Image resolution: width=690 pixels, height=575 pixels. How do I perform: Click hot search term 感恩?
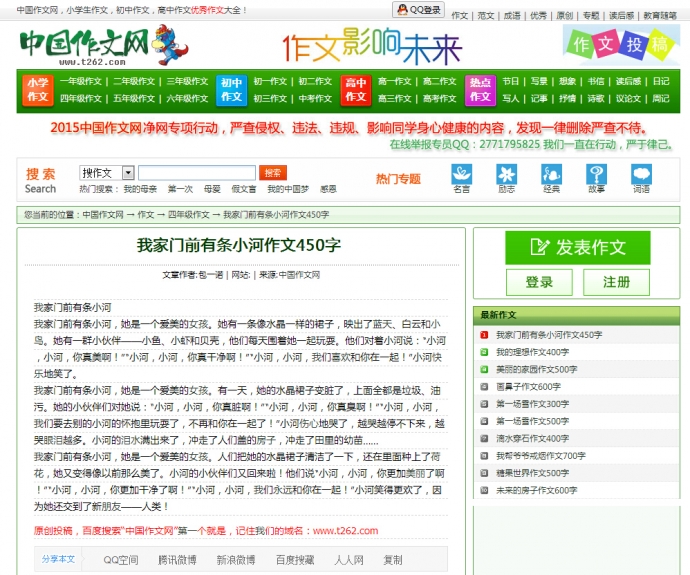click(328, 189)
